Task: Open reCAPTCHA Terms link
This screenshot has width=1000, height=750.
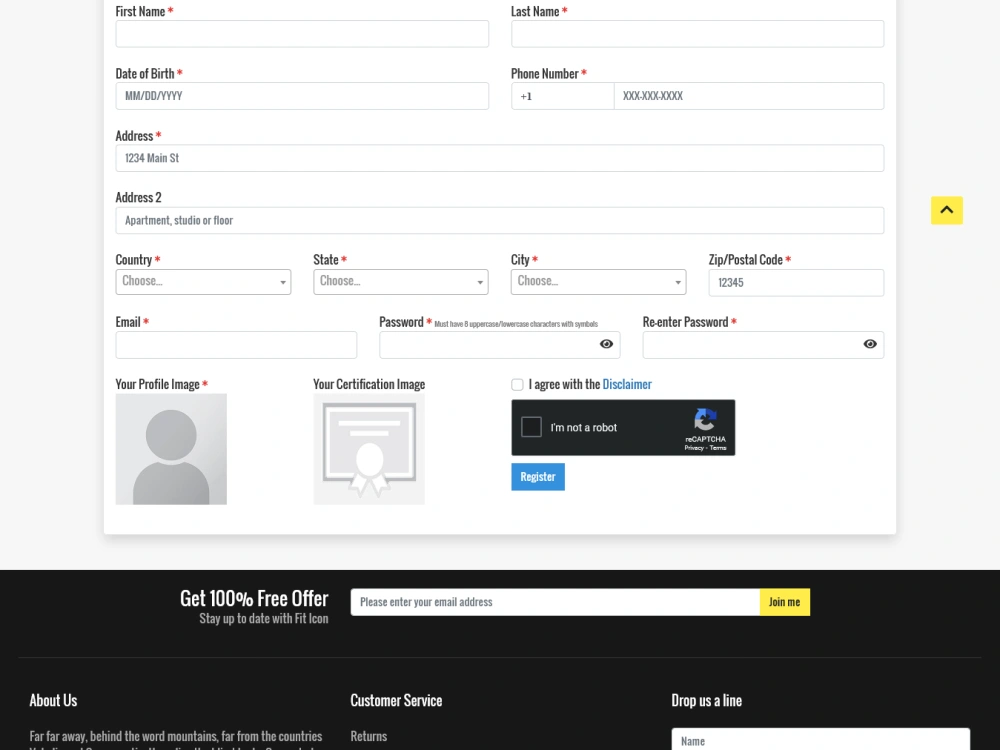Action: pos(718,448)
